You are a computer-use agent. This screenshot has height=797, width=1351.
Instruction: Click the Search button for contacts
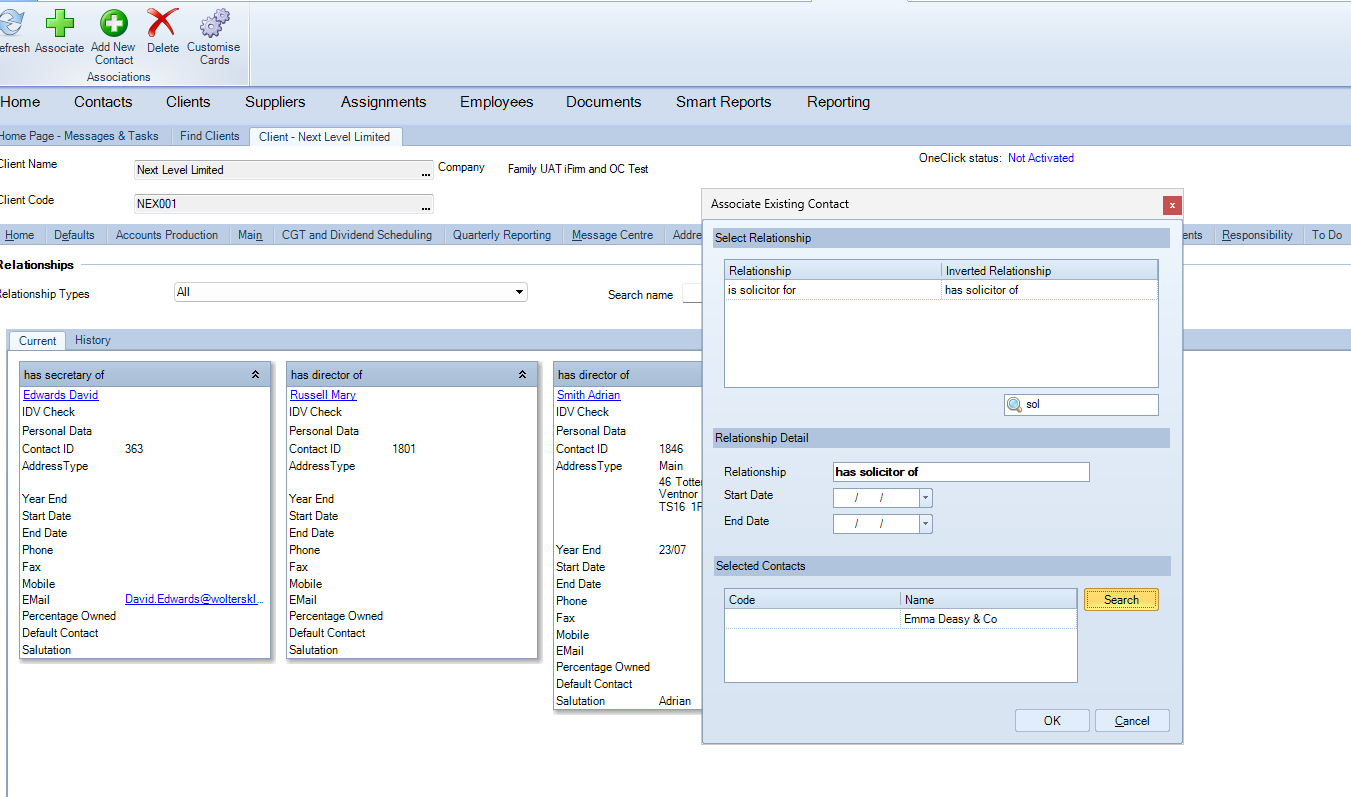1121,600
